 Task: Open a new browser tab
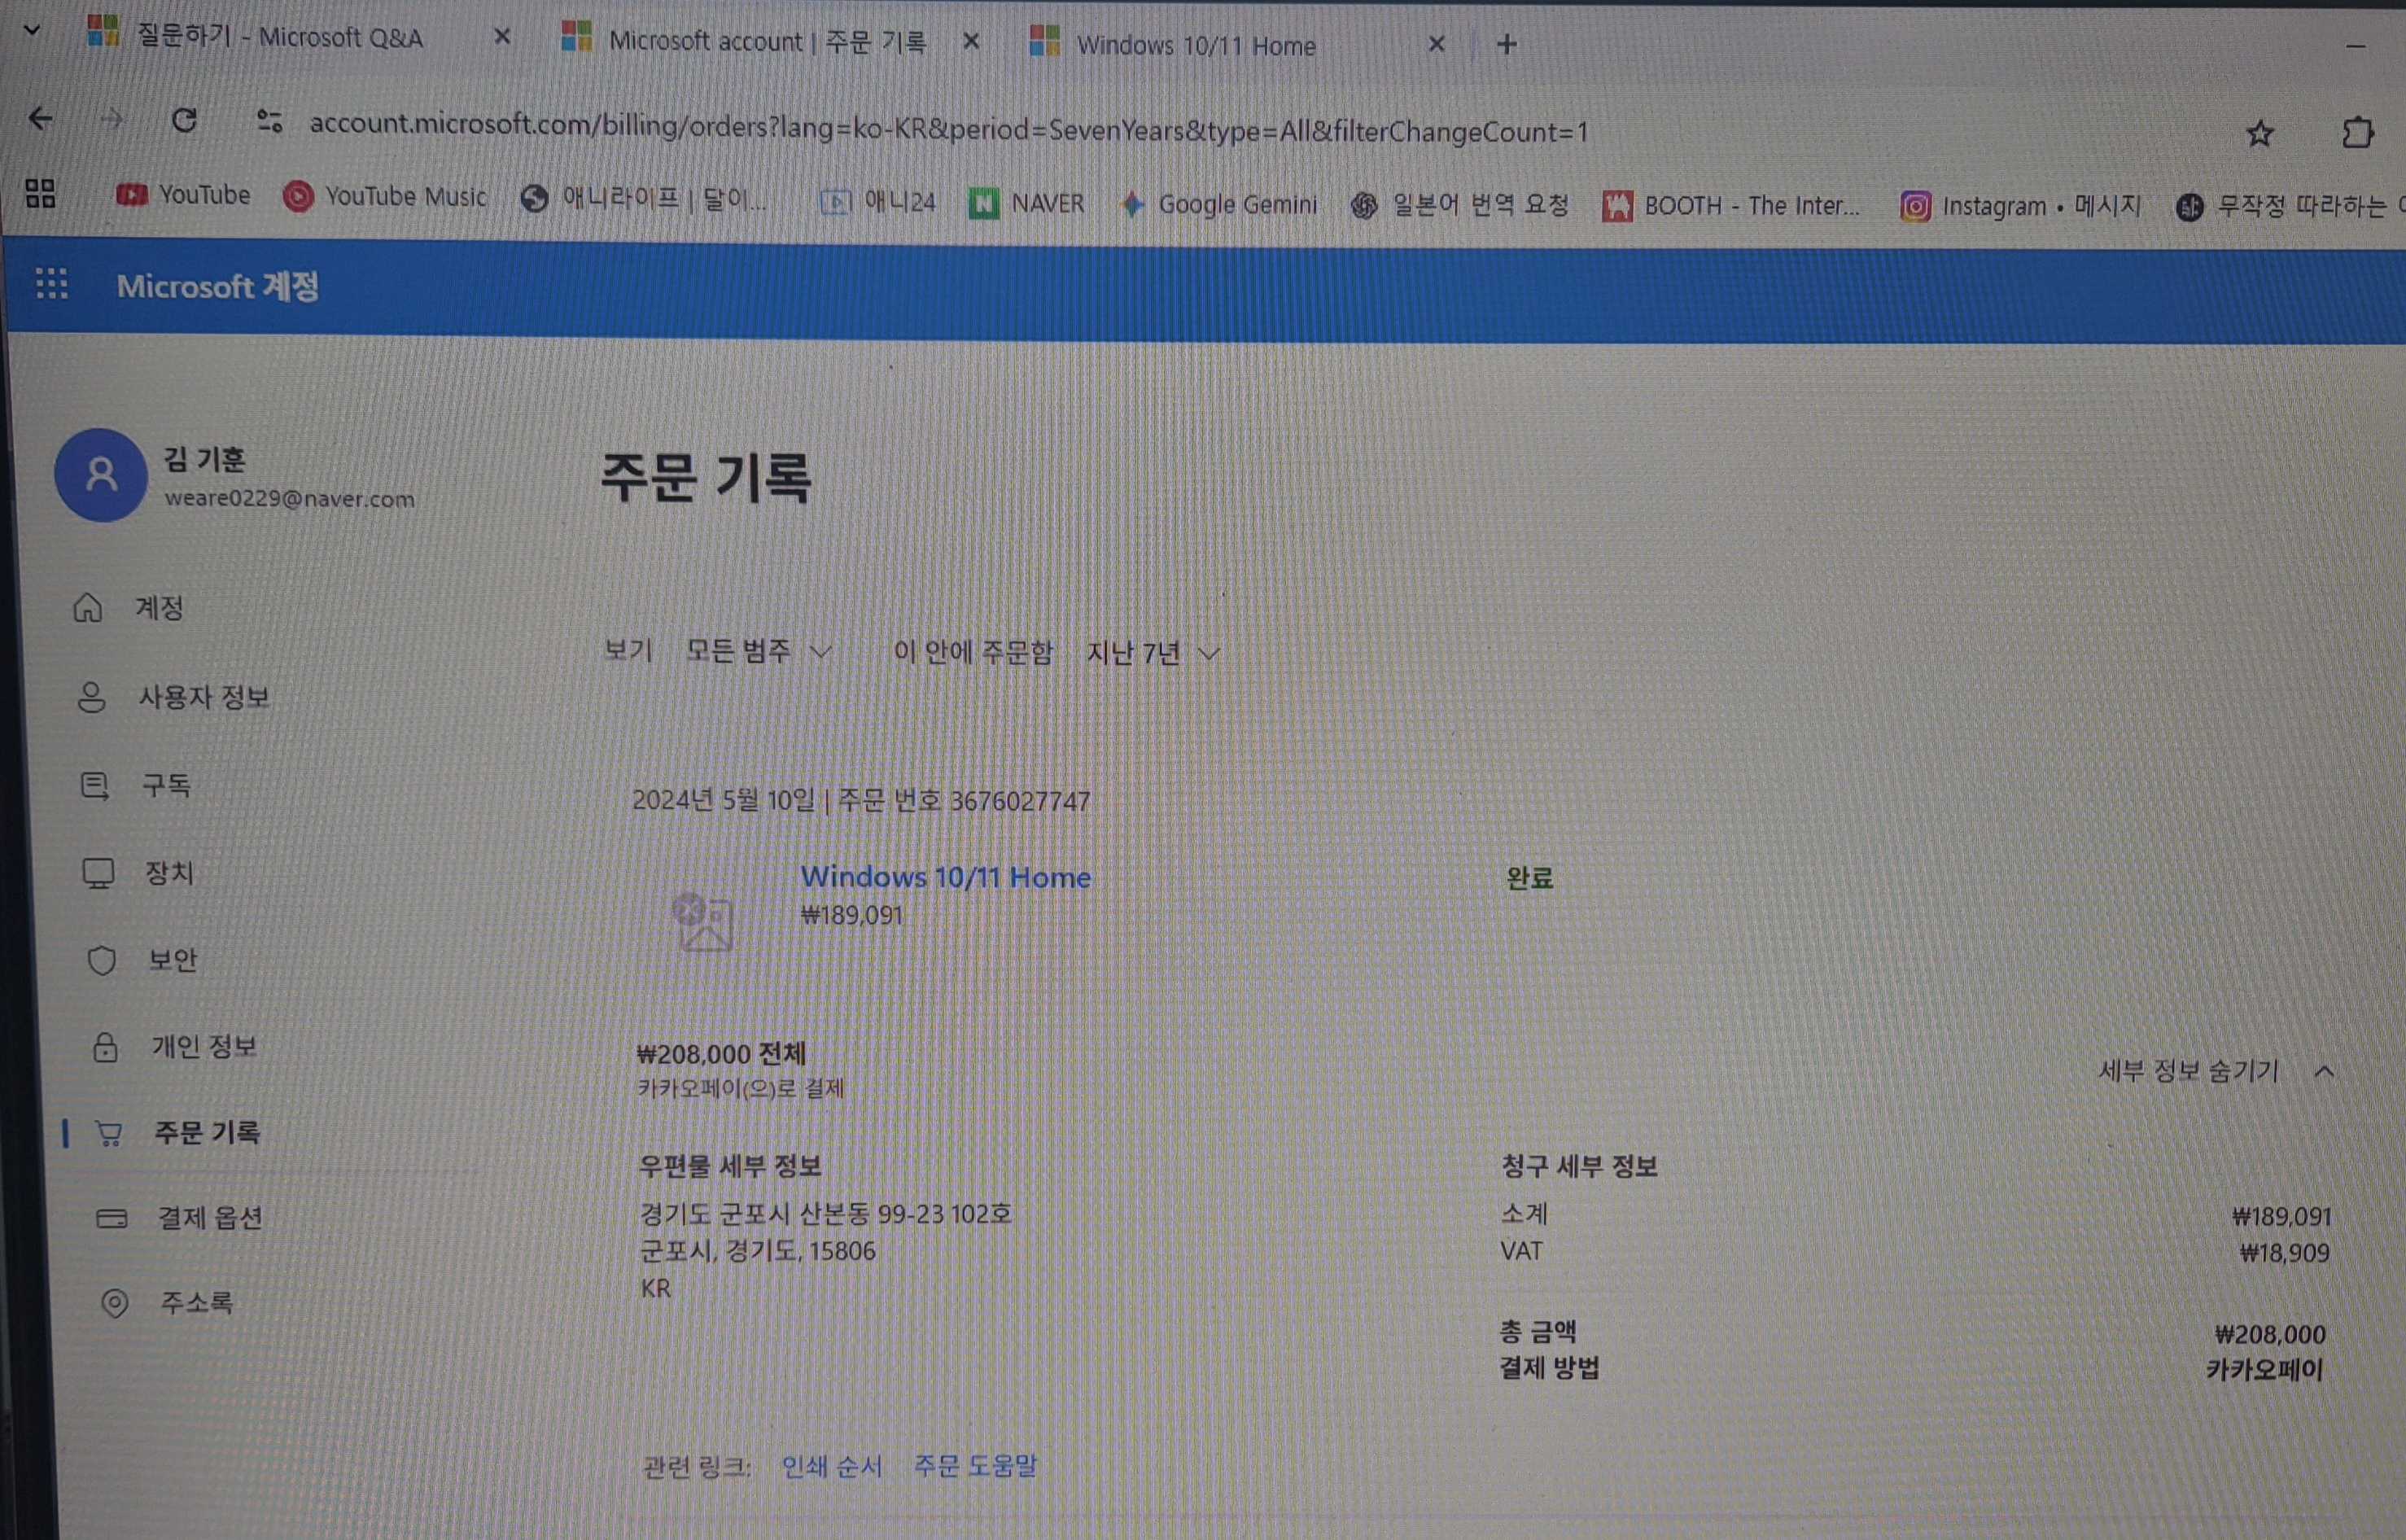coord(1507,44)
